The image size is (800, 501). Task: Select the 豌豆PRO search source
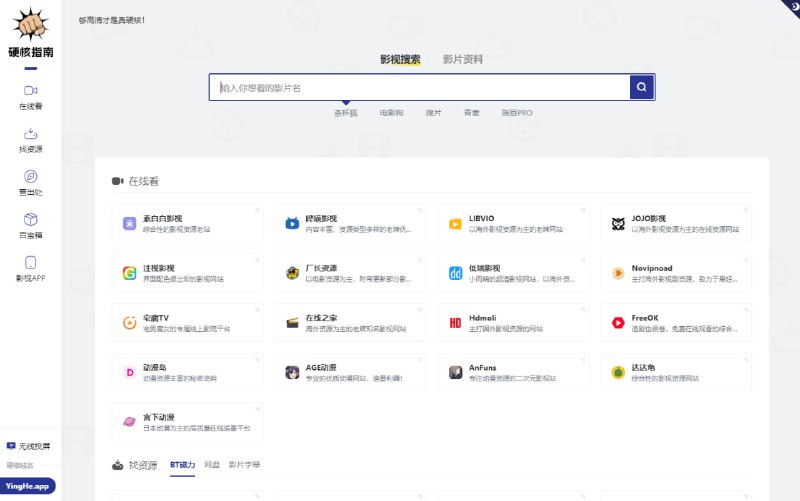[518, 113]
